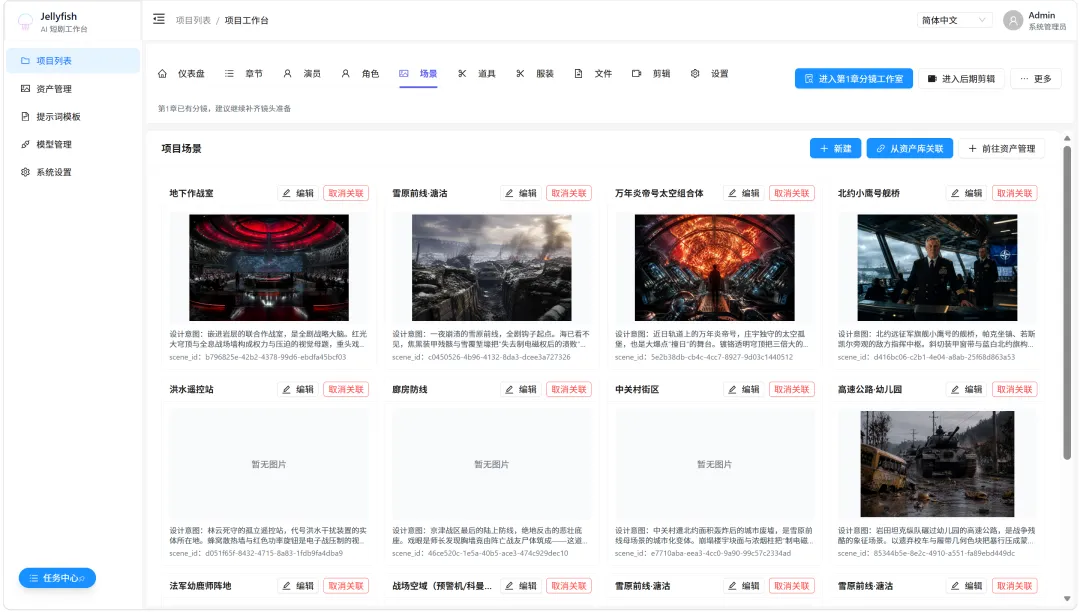Unlink the 地下作战室 scene via 取消关联
This screenshot has height=612, width=1080.
(x=346, y=193)
